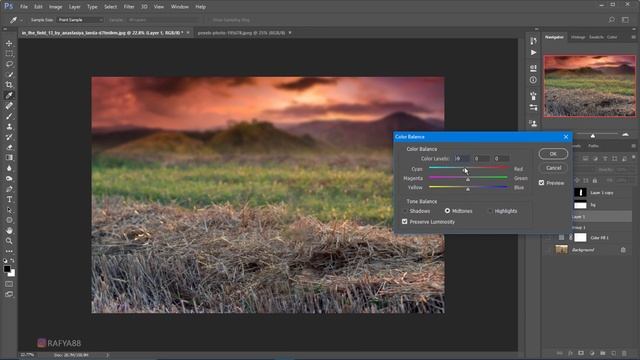Click the Cyan-Red slider handle
Screen dimensions: 640x360
coord(465,170)
